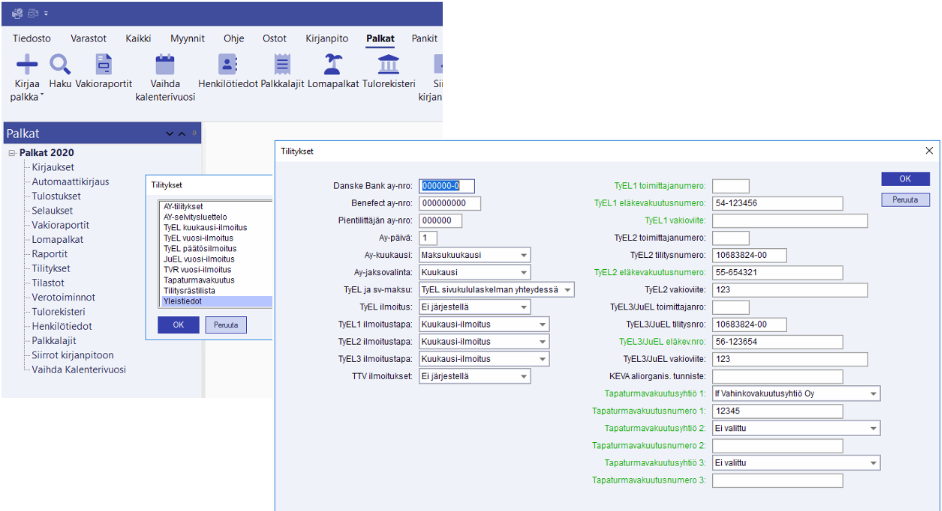Click OK in the large Tilitykset dialog
Screen dimensions: 942x511
click(905, 178)
